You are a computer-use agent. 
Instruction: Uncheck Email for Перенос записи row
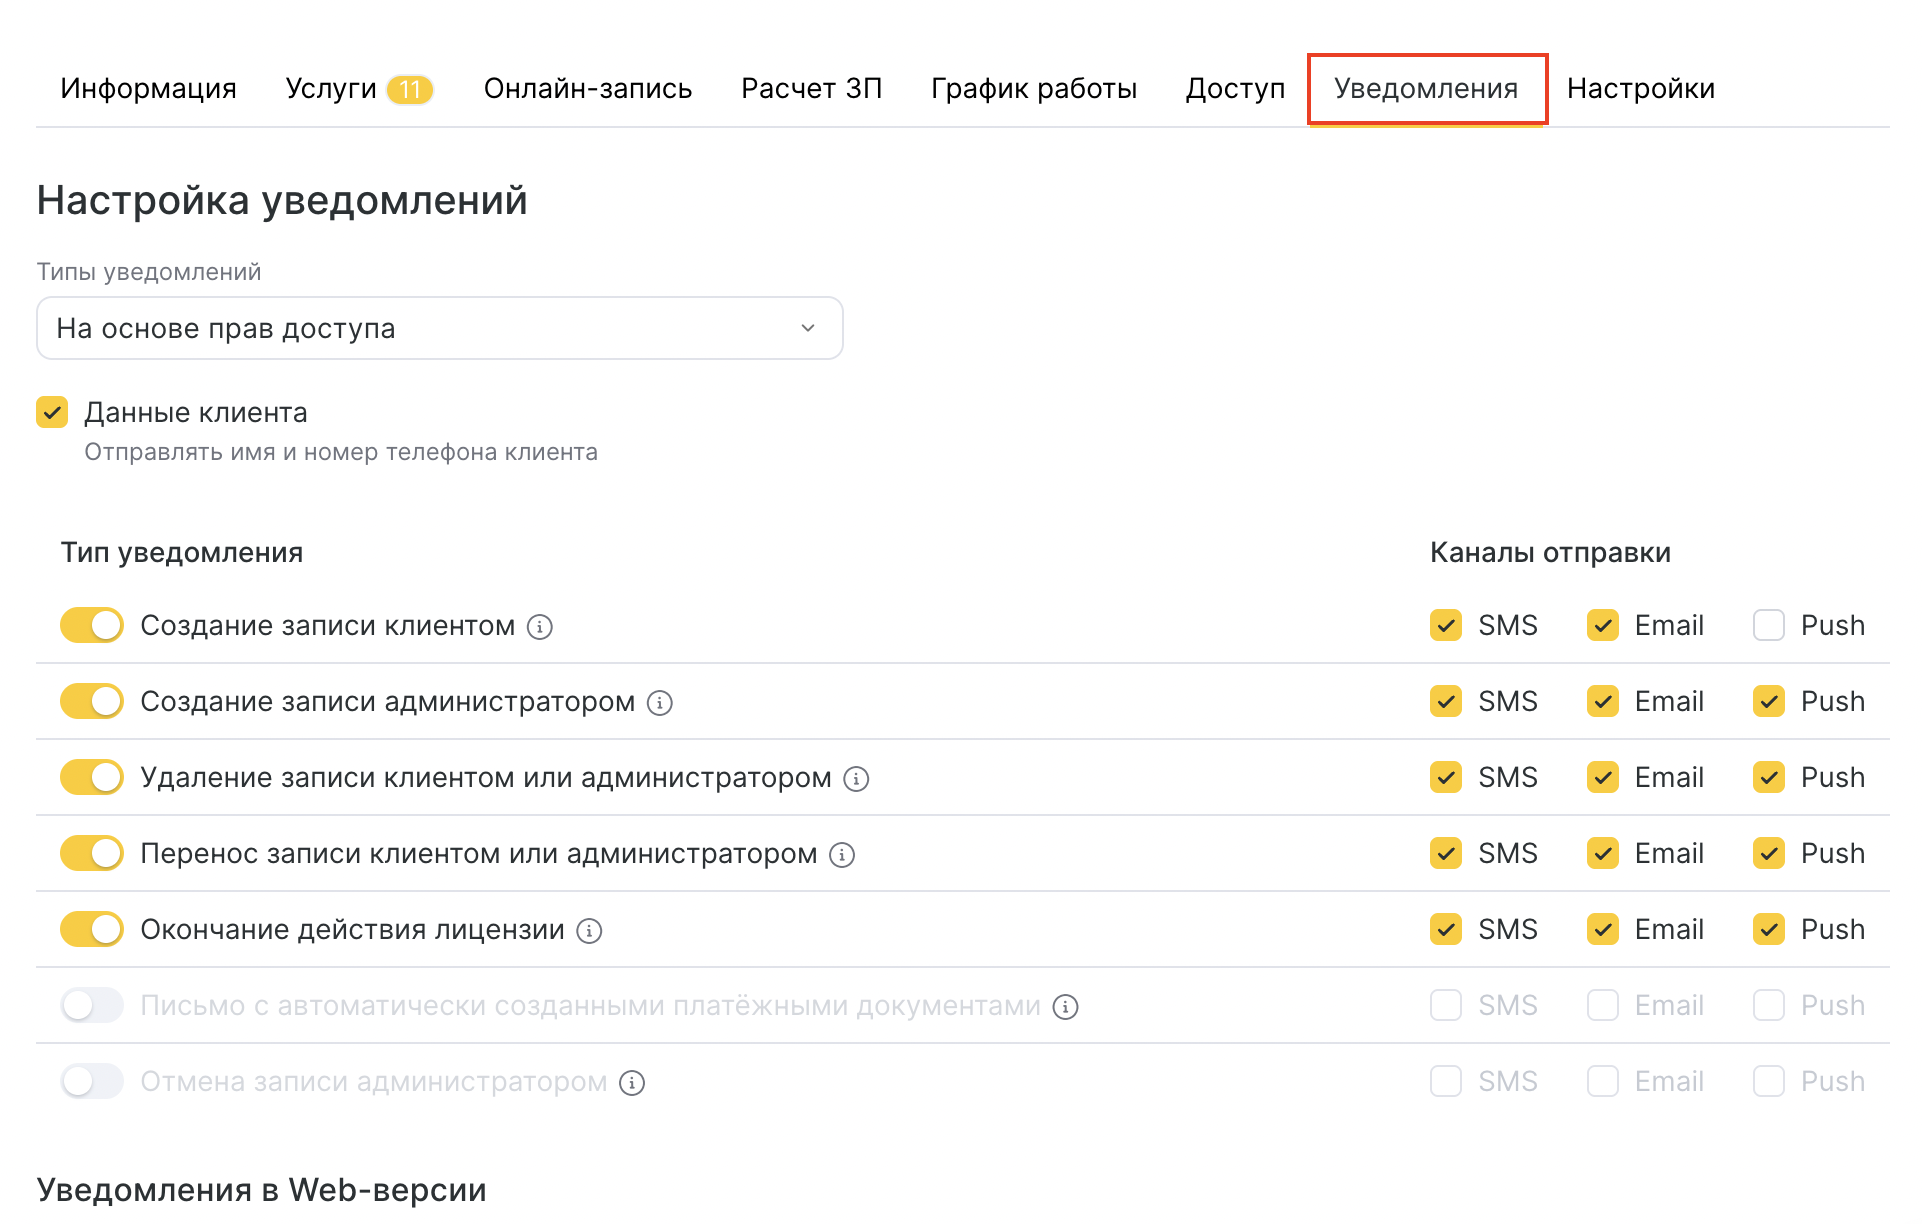1603,854
